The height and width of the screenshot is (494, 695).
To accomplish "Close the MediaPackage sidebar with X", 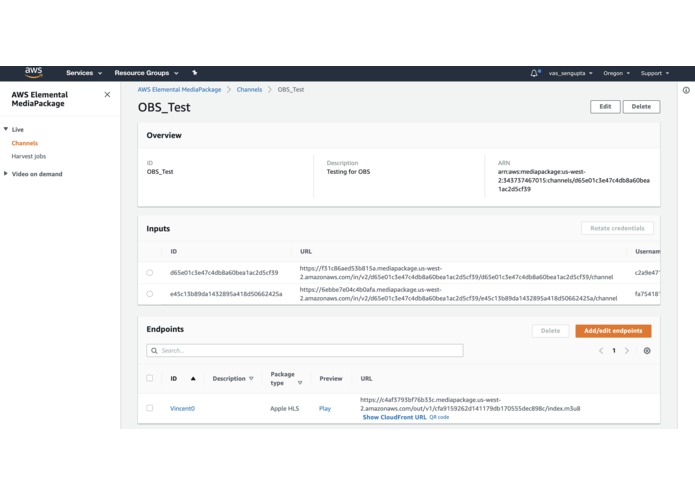I will click(x=107, y=94).
